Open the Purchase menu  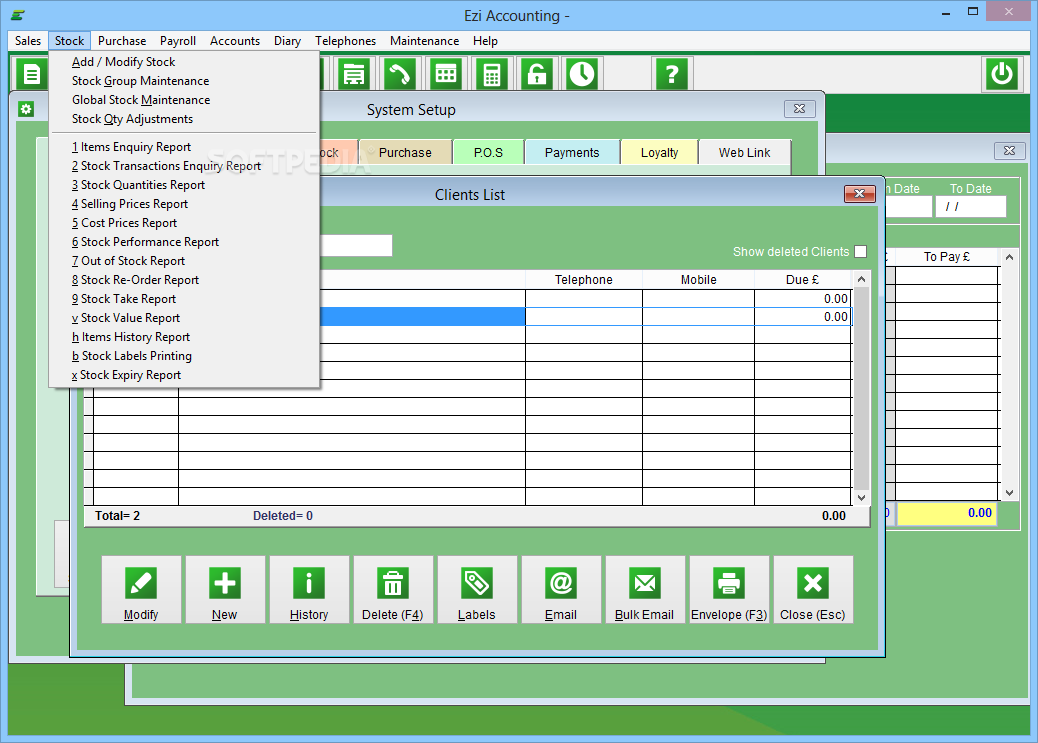point(122,41)
